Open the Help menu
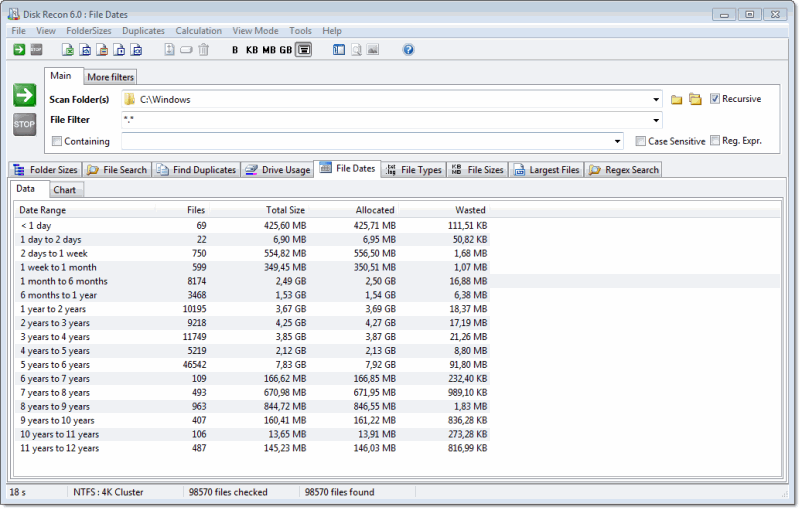 tap(332, 31)
